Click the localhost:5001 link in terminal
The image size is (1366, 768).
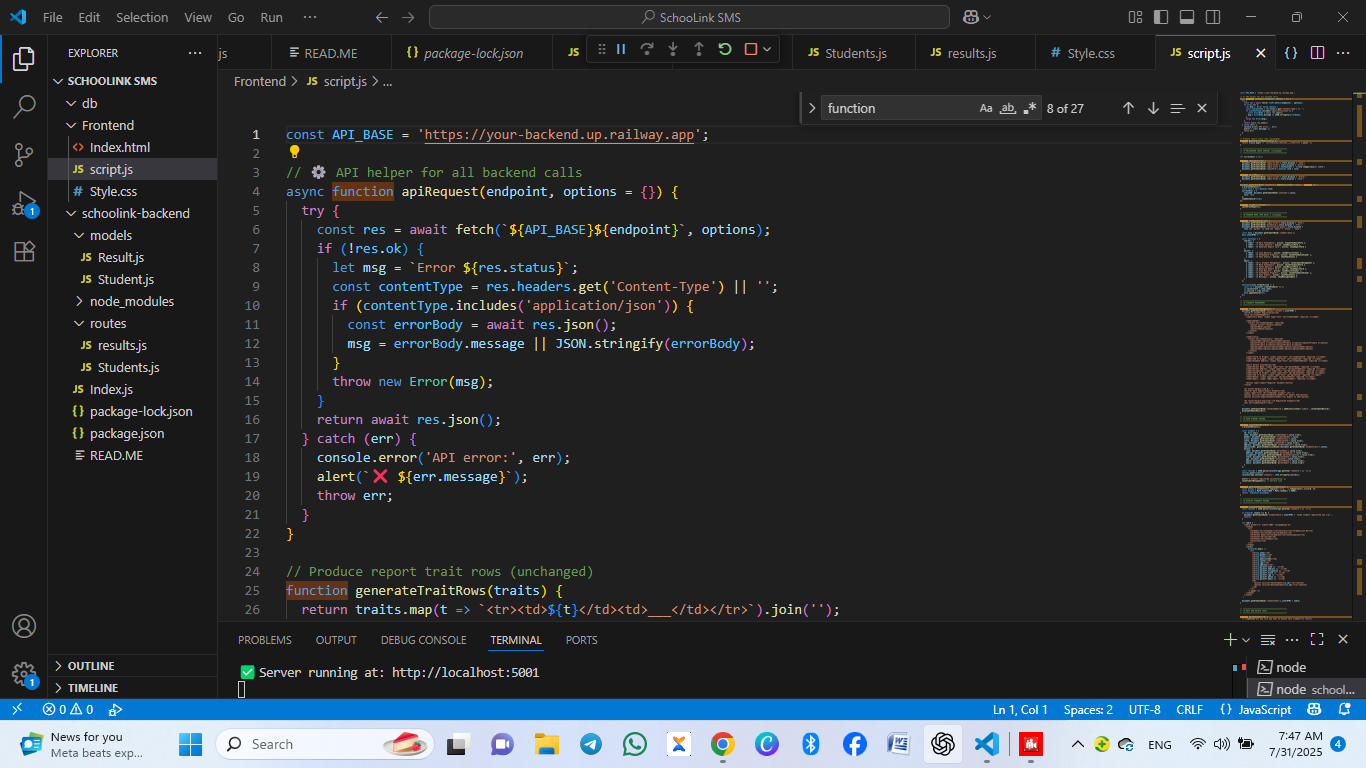(465, 672)
